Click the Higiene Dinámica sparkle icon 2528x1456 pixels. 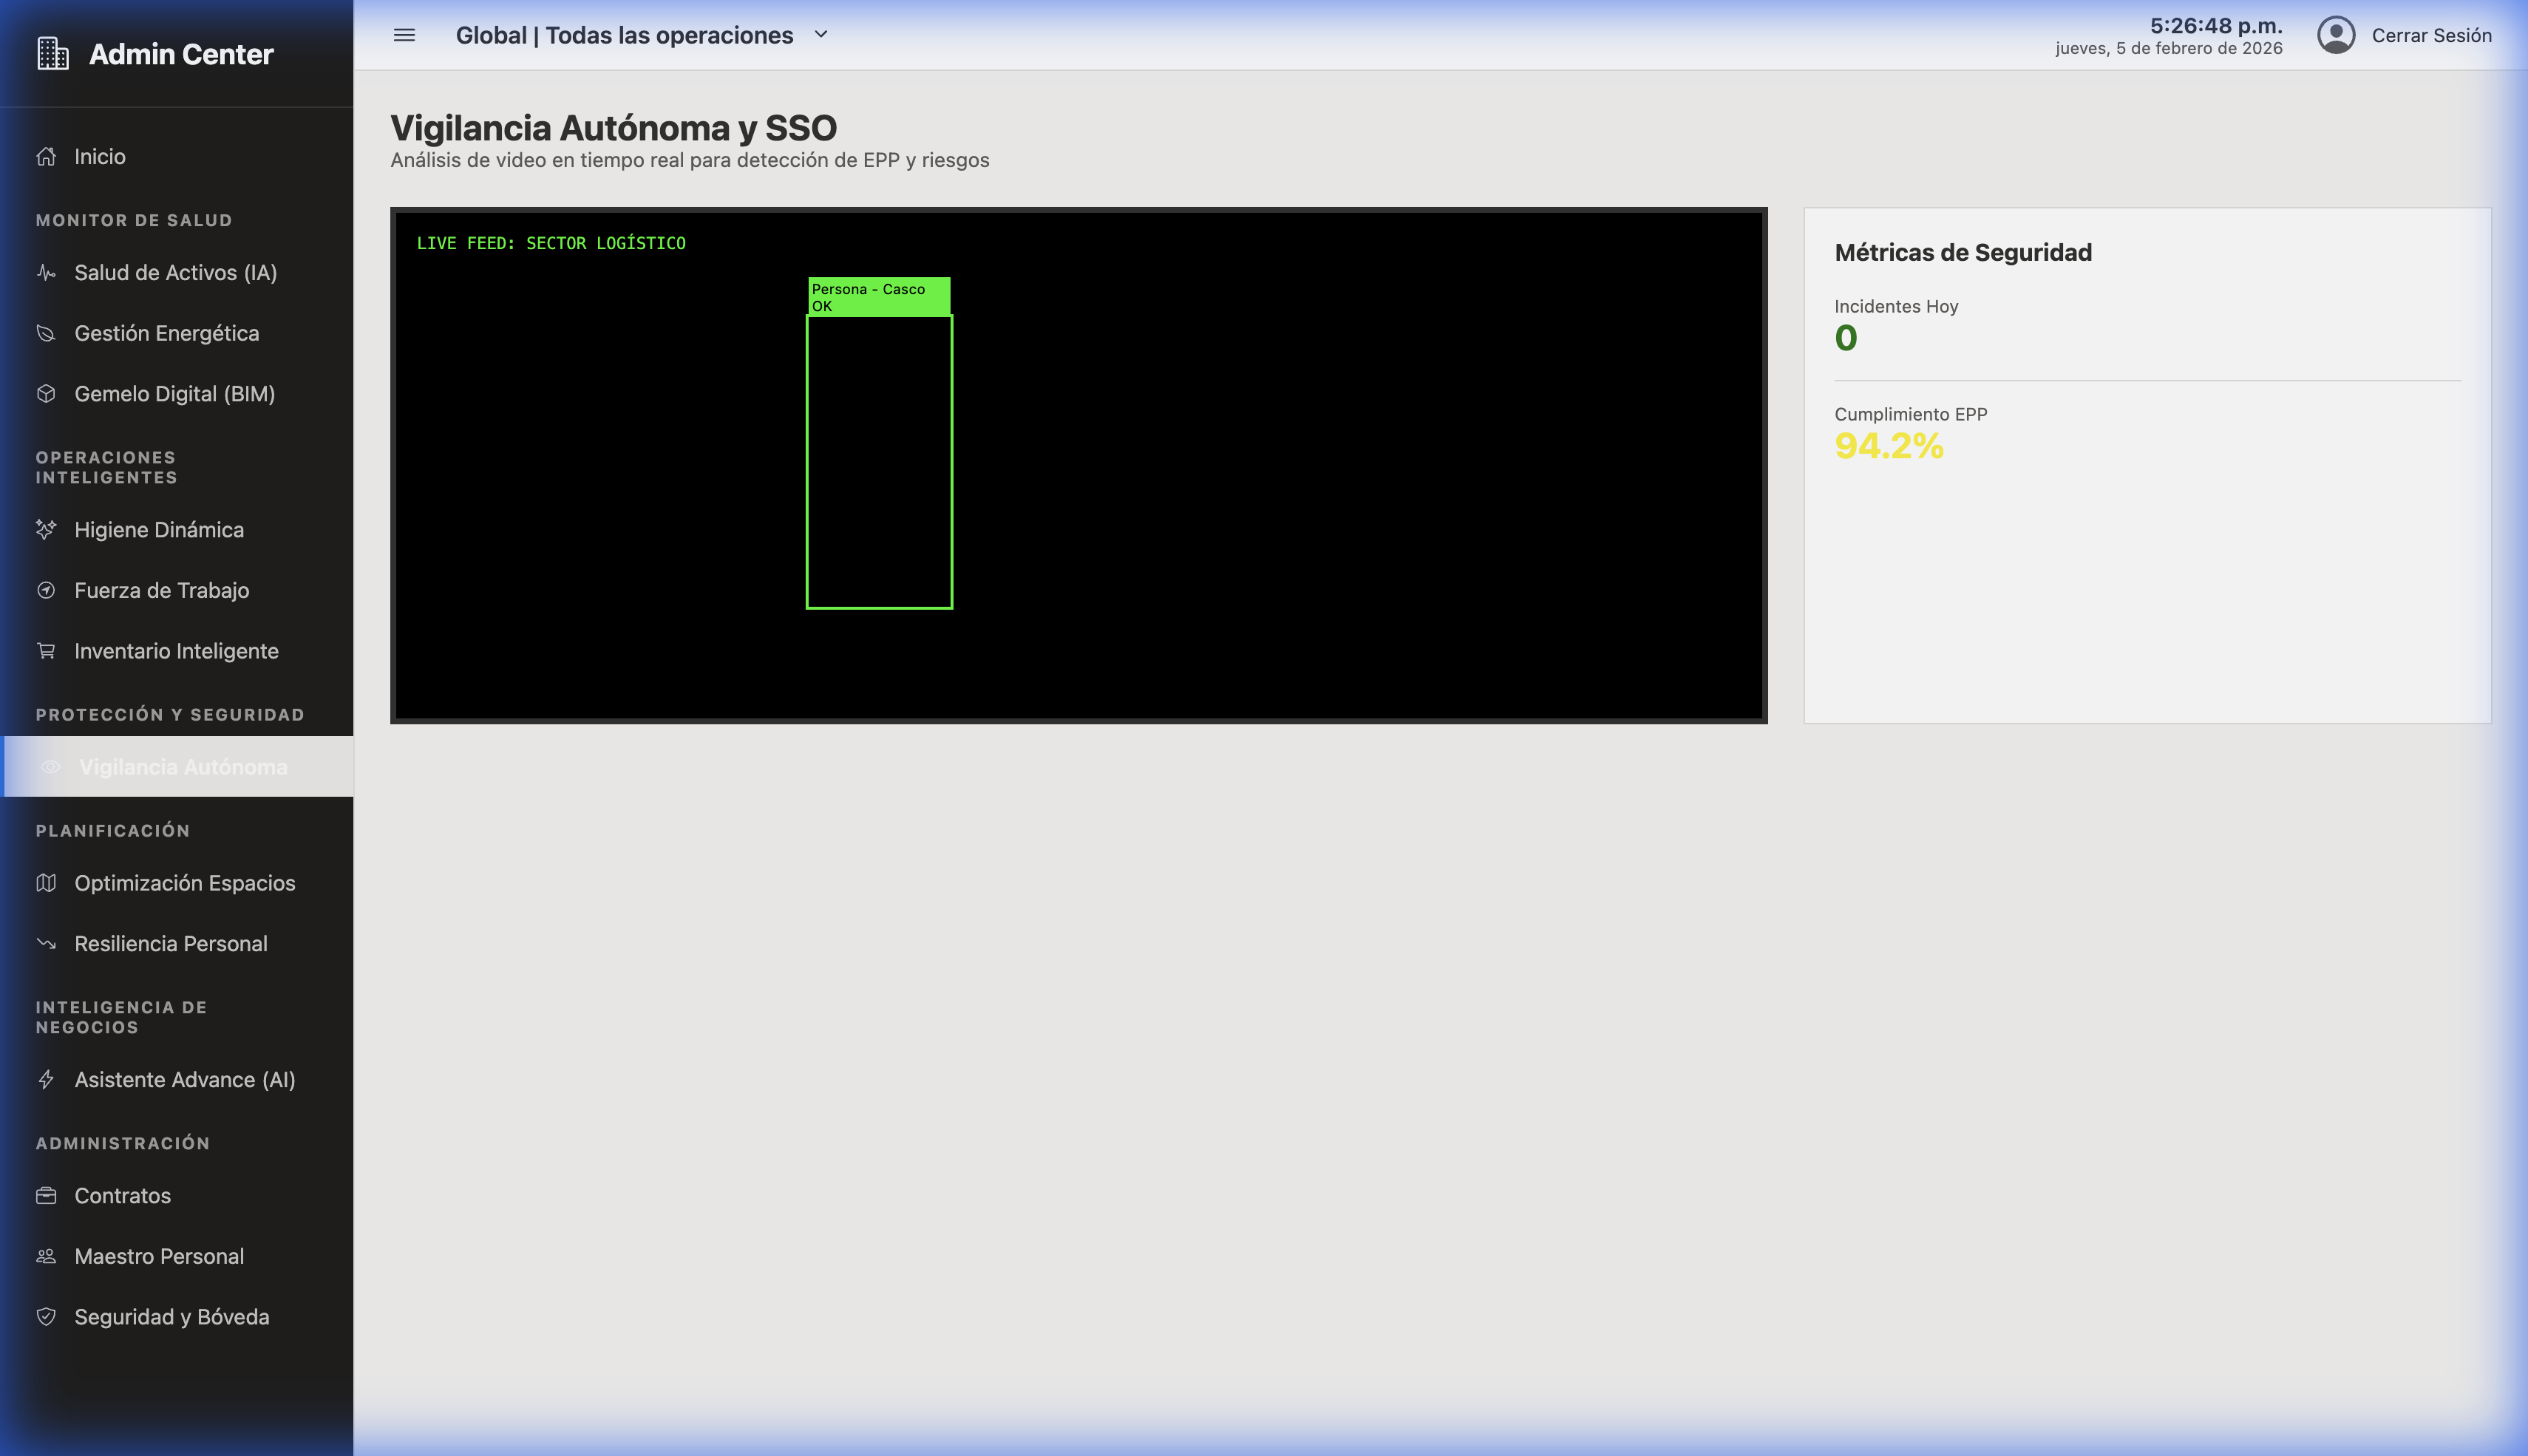(46, 530)
